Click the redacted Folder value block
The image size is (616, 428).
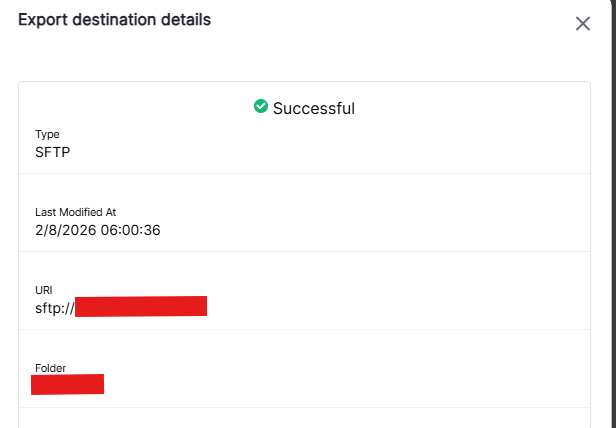click(68, 384)
